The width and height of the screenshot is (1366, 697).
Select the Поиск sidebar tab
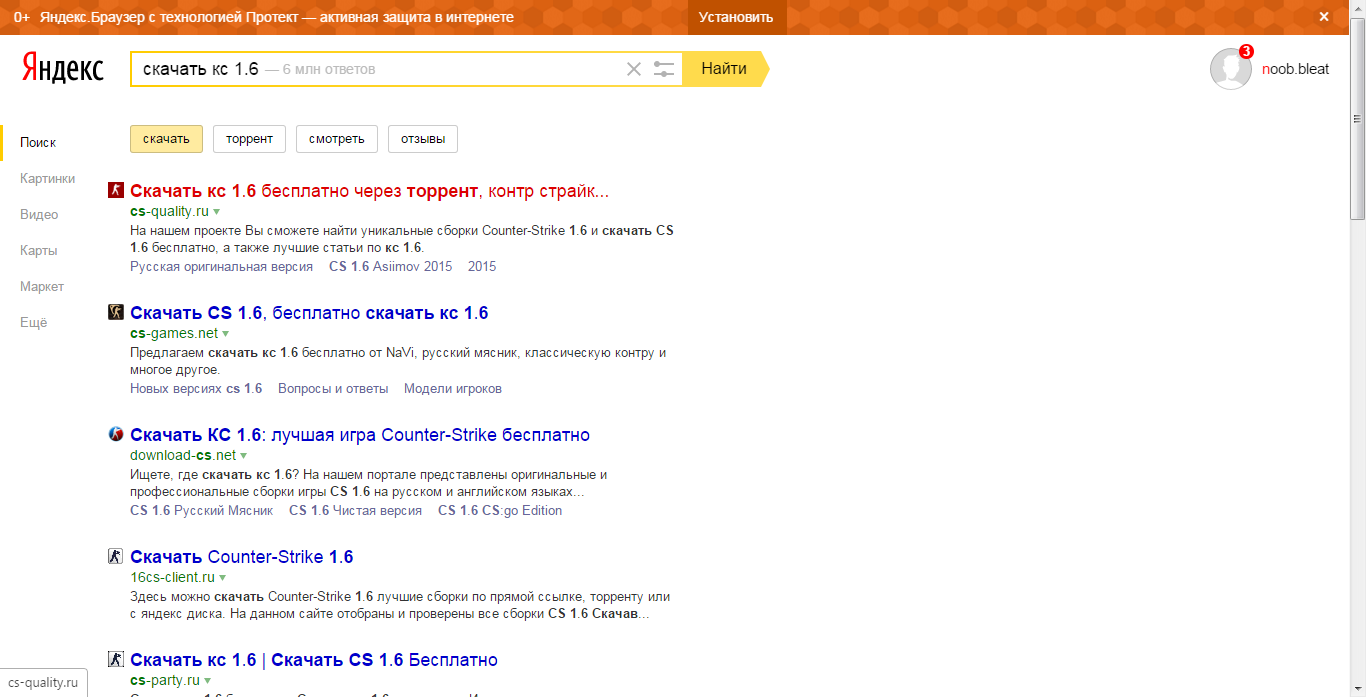coord(38,143)
